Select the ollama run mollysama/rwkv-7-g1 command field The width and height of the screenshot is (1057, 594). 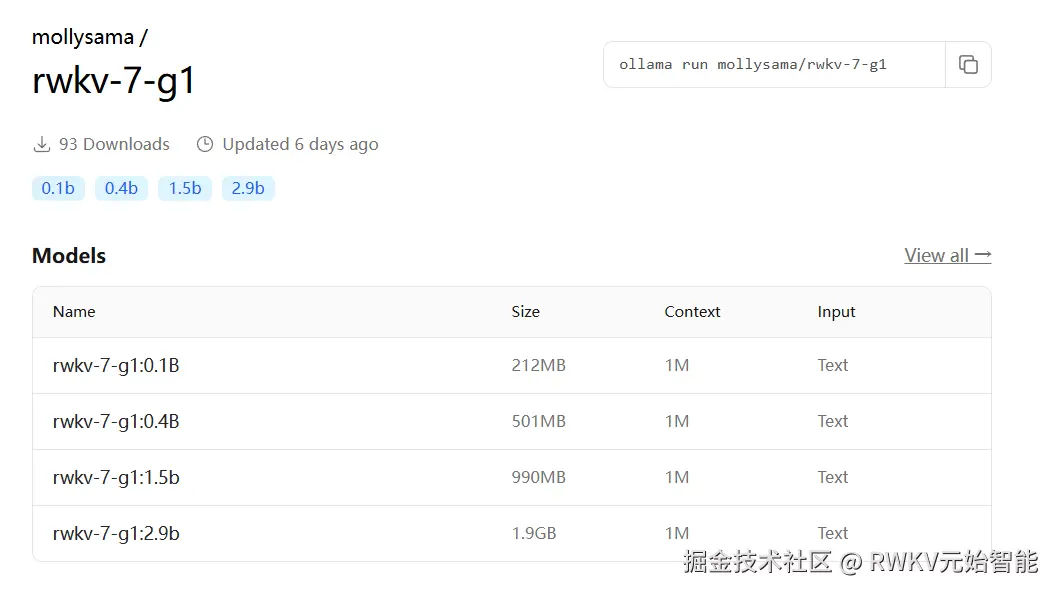[775, 65]
